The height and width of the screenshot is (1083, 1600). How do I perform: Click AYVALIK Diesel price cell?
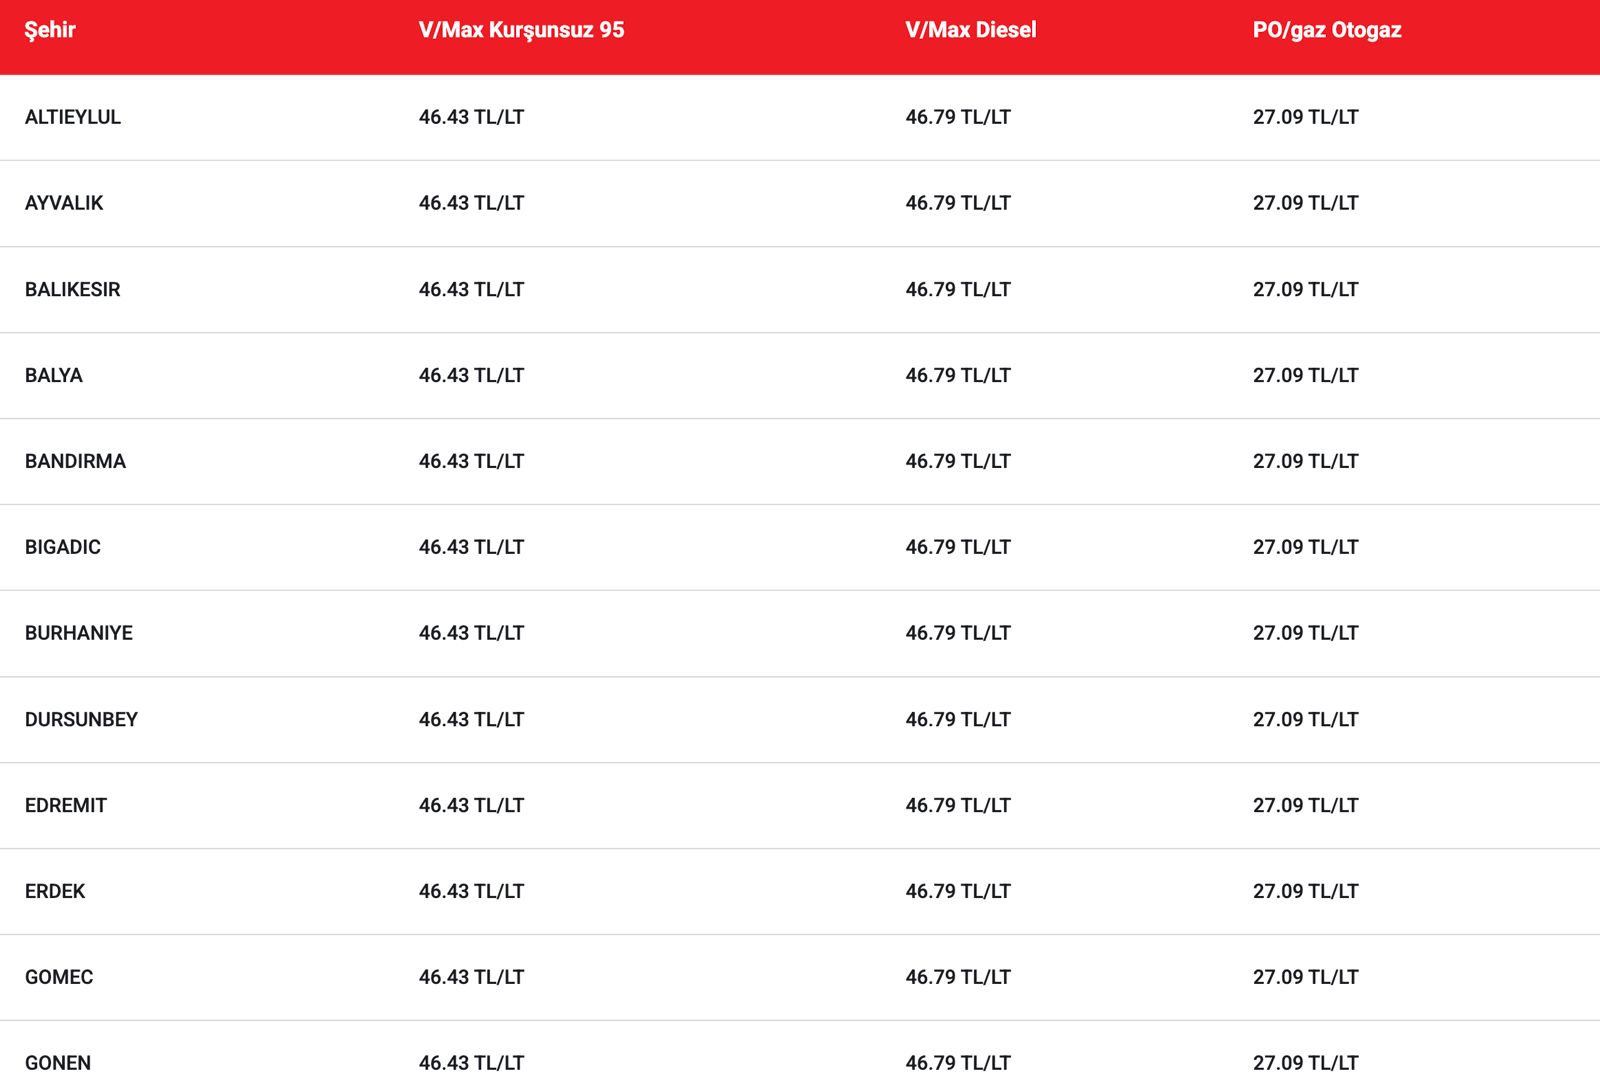tap(958, 203)
